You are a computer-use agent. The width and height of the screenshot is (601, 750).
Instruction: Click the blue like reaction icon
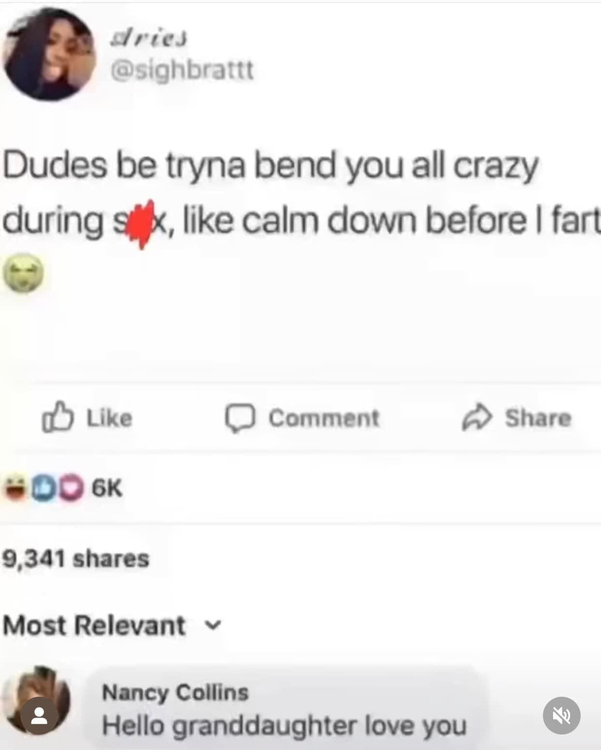pos(44,488)
